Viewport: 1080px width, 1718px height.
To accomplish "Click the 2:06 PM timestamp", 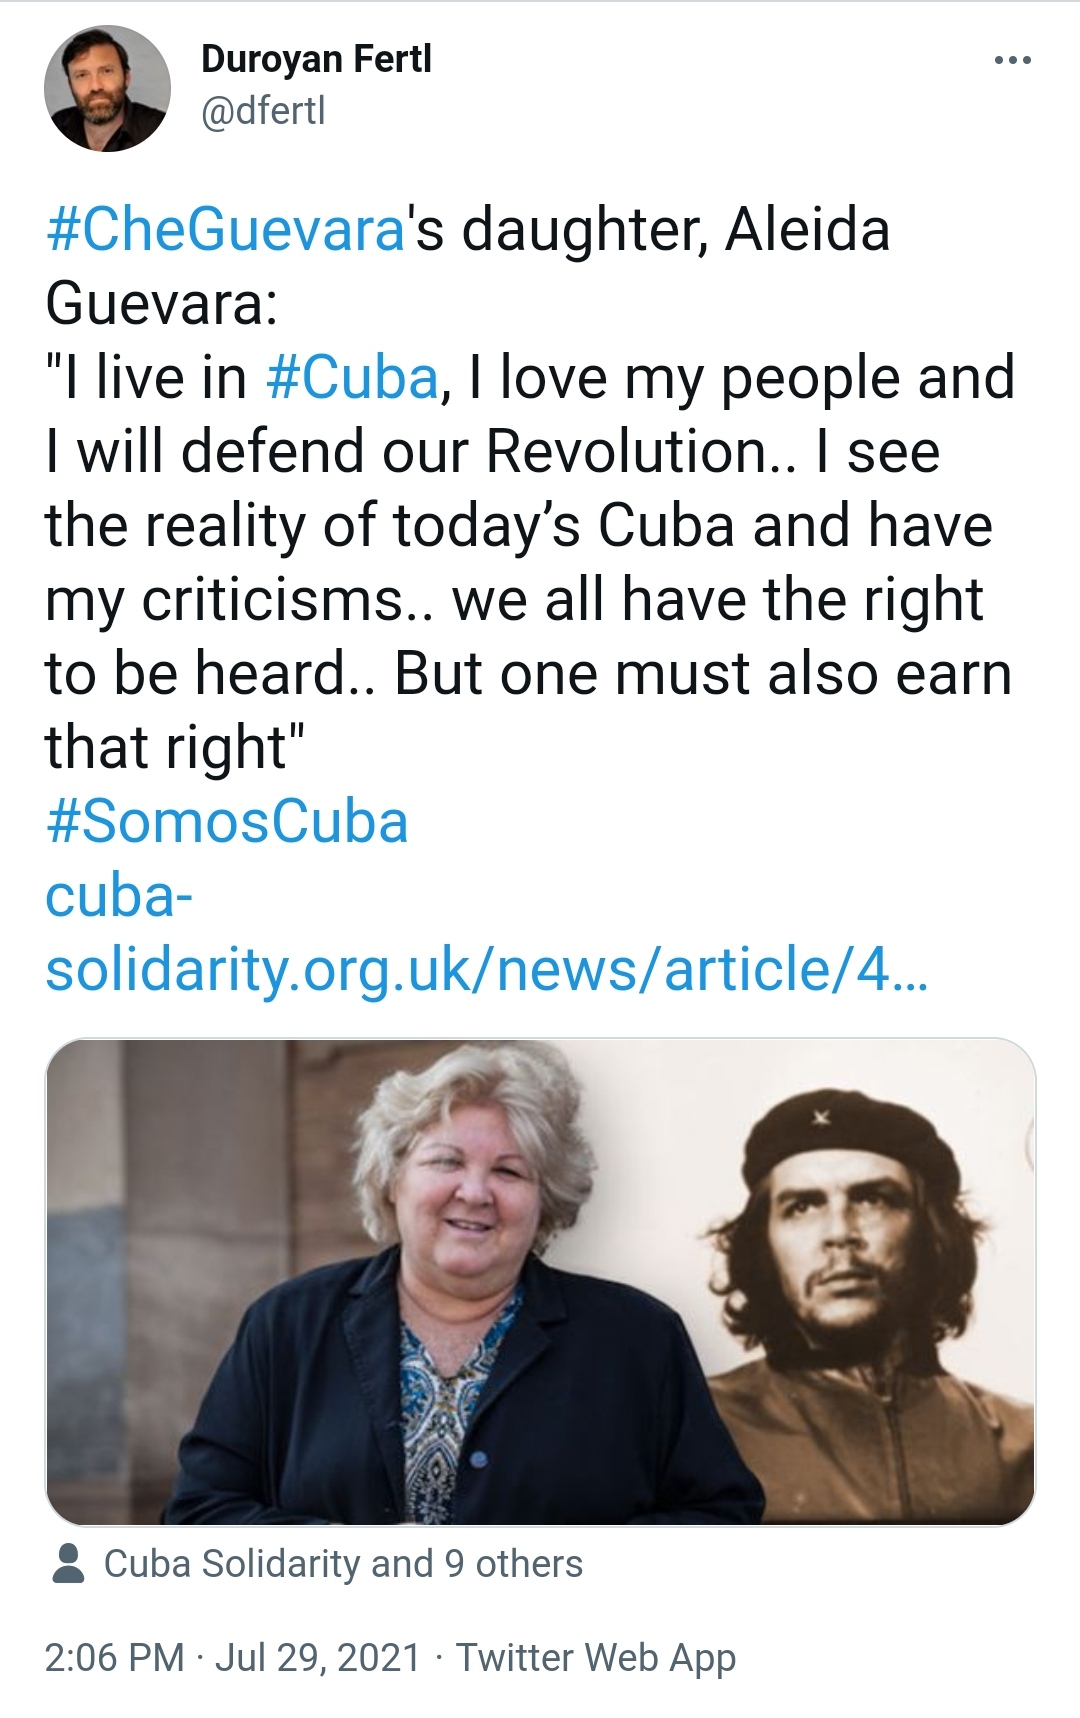I will [x=114, y=1657].
